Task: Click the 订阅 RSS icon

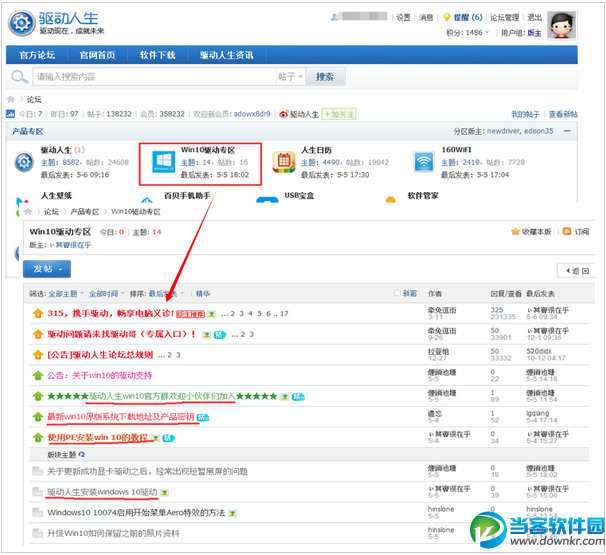Action: [567, 232]
